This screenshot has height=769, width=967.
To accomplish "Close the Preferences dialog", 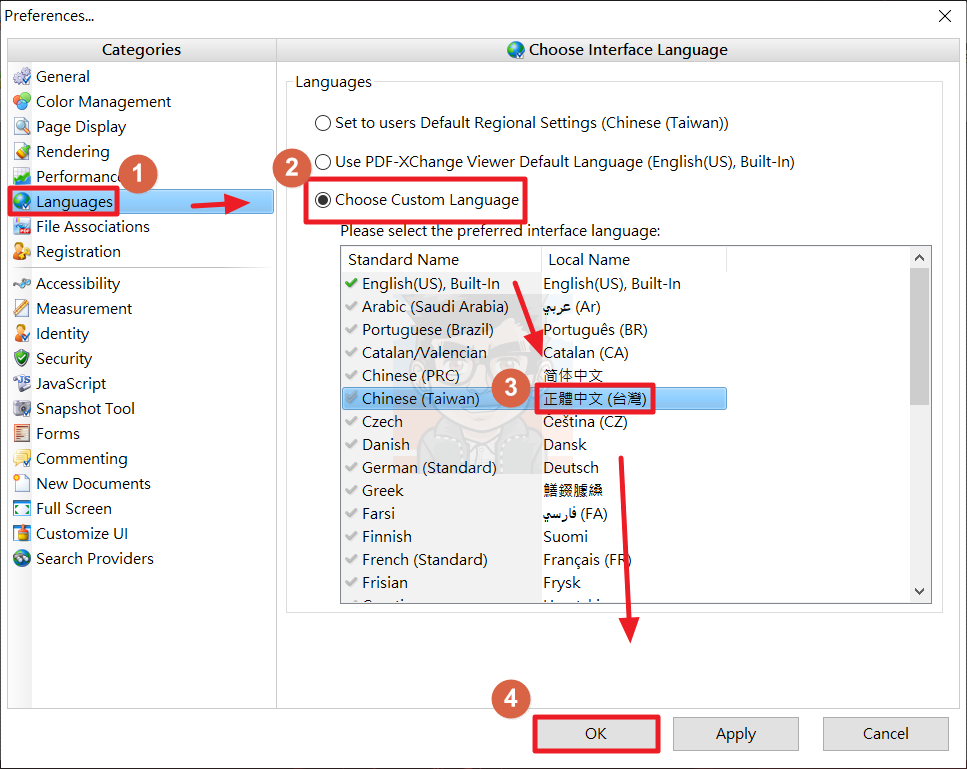I will pos(945,16).
